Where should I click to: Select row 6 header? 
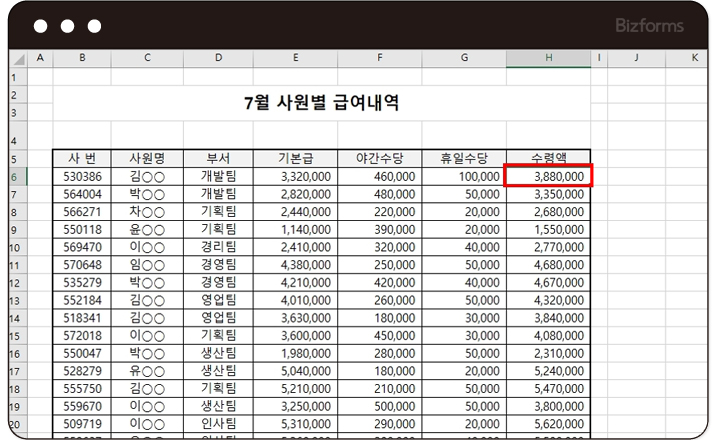(x=14, y=177)
